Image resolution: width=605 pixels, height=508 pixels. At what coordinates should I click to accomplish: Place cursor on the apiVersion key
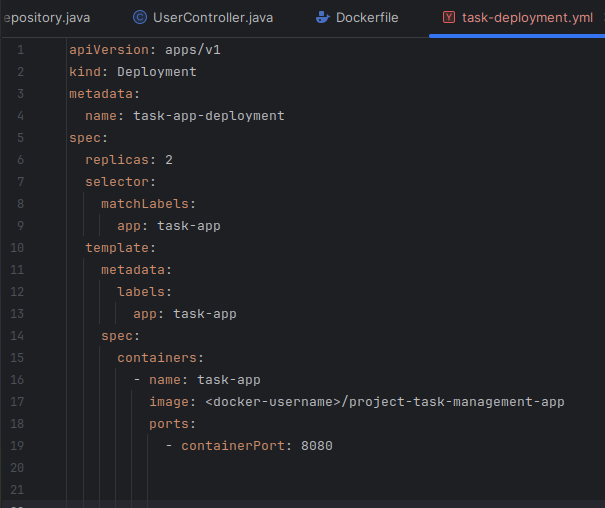pyautogui.click(x=108, y=49)
